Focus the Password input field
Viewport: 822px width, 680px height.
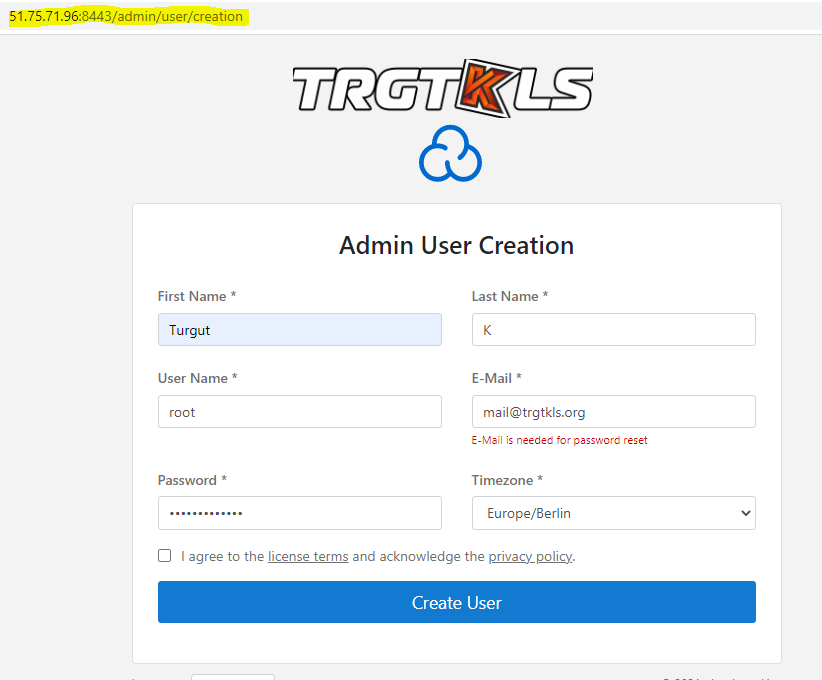(299, 513)
